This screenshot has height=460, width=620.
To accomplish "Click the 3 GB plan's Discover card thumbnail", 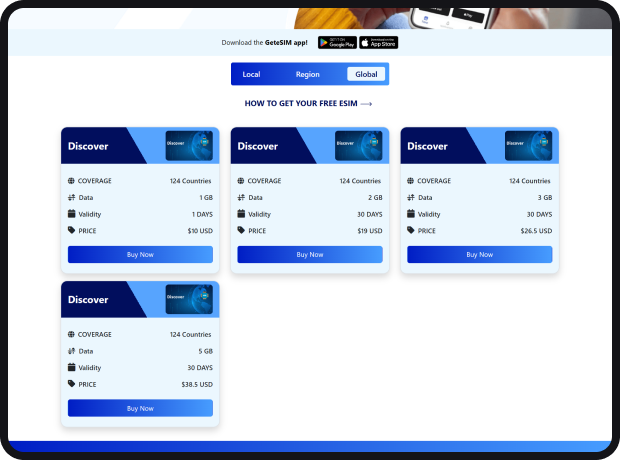I will coord(528,146).
